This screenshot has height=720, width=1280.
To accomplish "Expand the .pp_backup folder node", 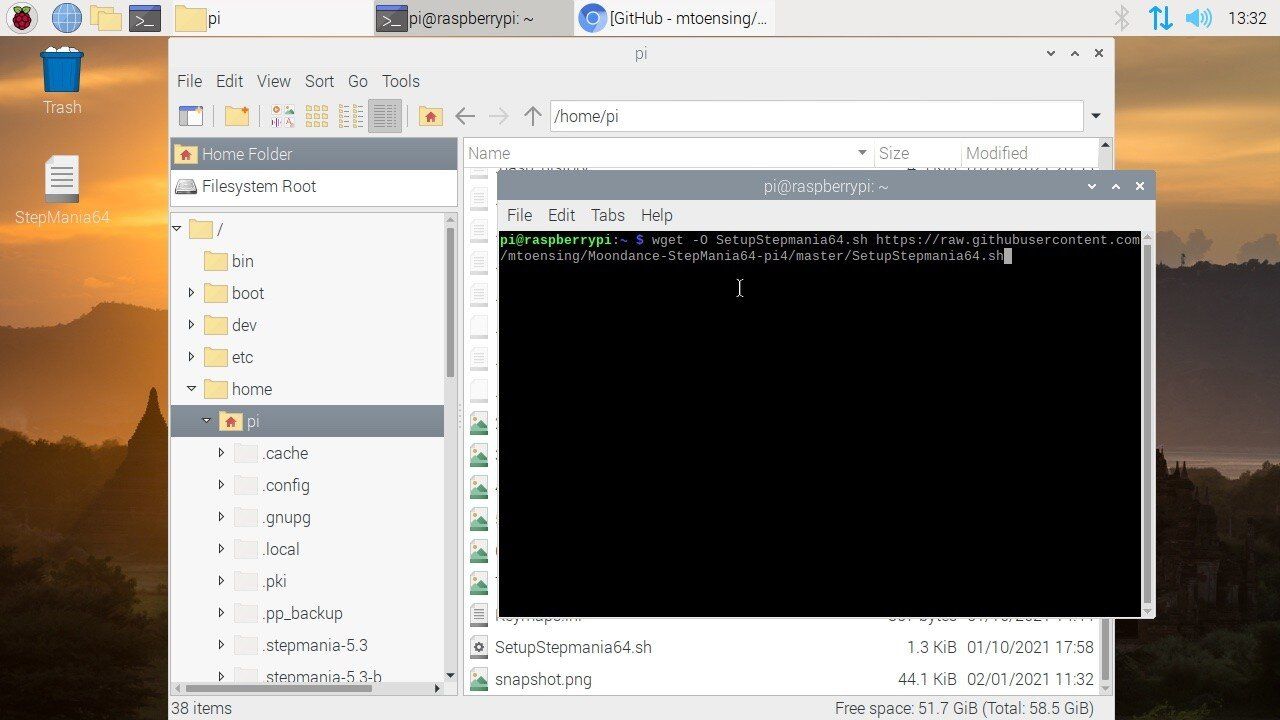I will (221, 613).
